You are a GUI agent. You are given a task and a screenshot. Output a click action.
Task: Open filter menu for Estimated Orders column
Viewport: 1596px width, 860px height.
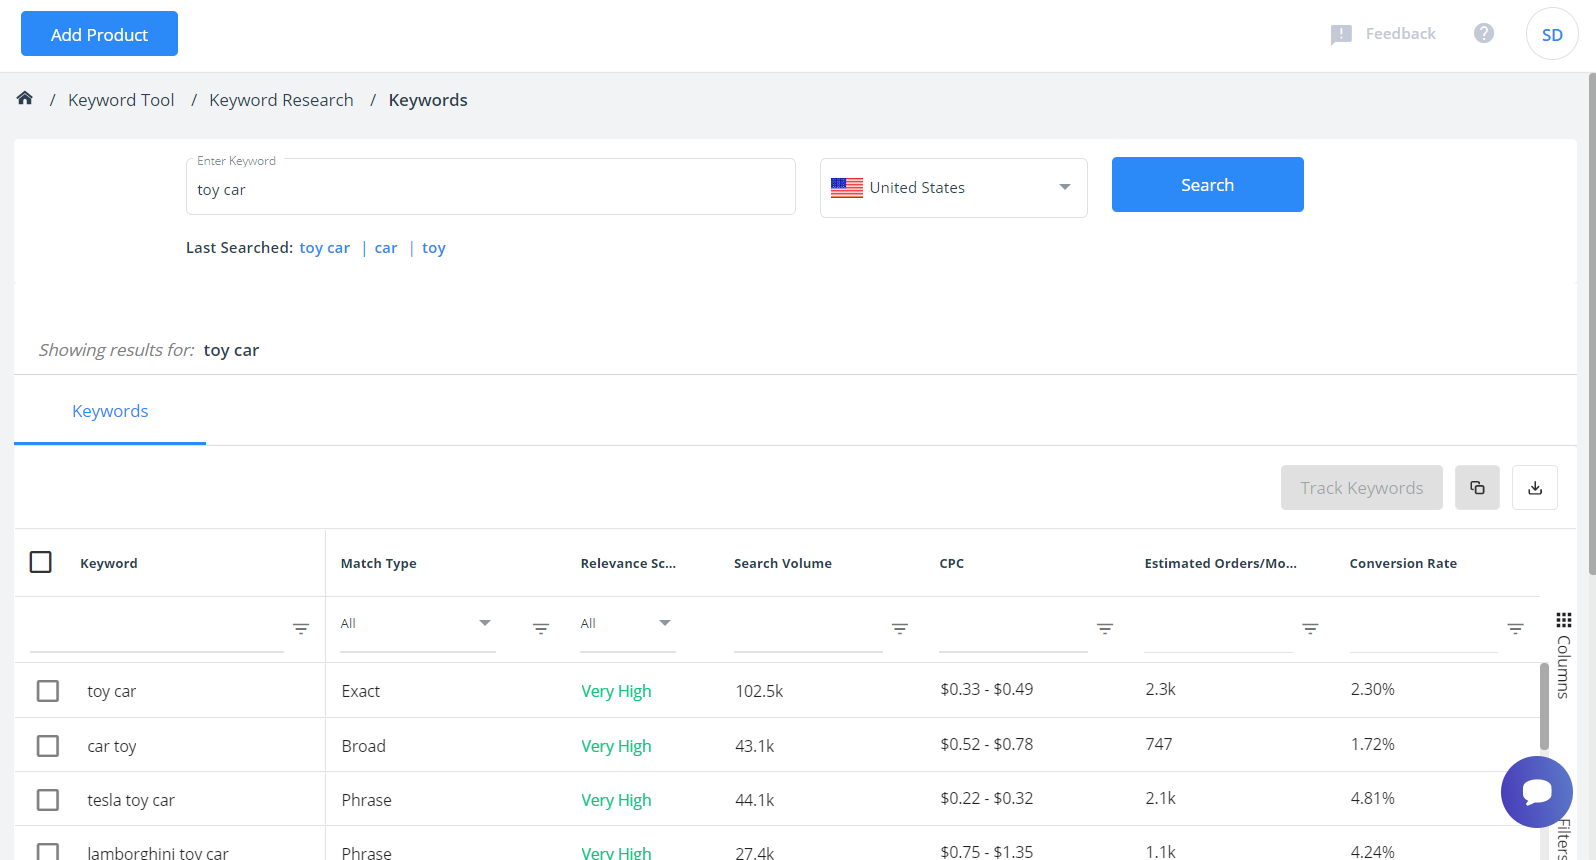pos(1310,629)
